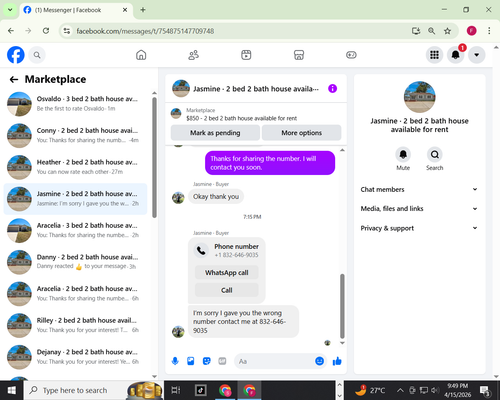
Task: Select Jasmine chat in list
Action: click(75, 199)
